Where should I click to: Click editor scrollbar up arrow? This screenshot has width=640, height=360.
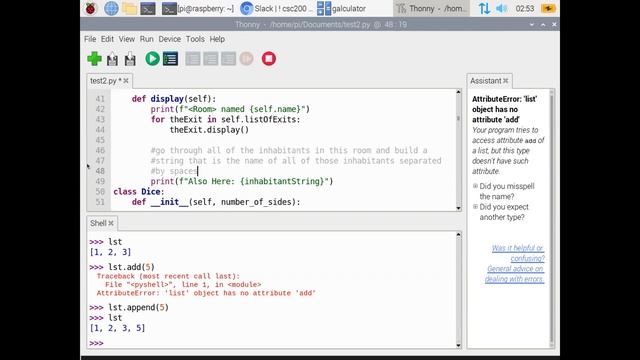click(458, 92)
